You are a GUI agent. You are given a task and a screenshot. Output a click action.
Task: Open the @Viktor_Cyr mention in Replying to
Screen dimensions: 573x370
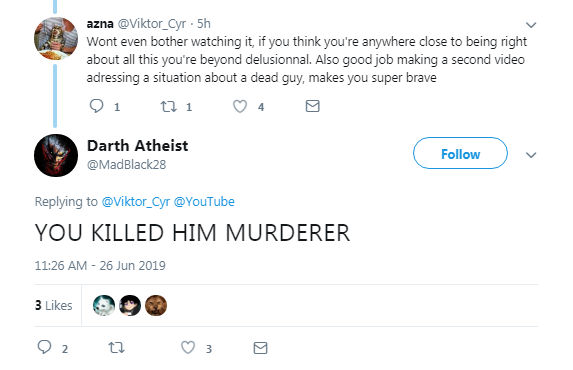(x=136, y=202)
